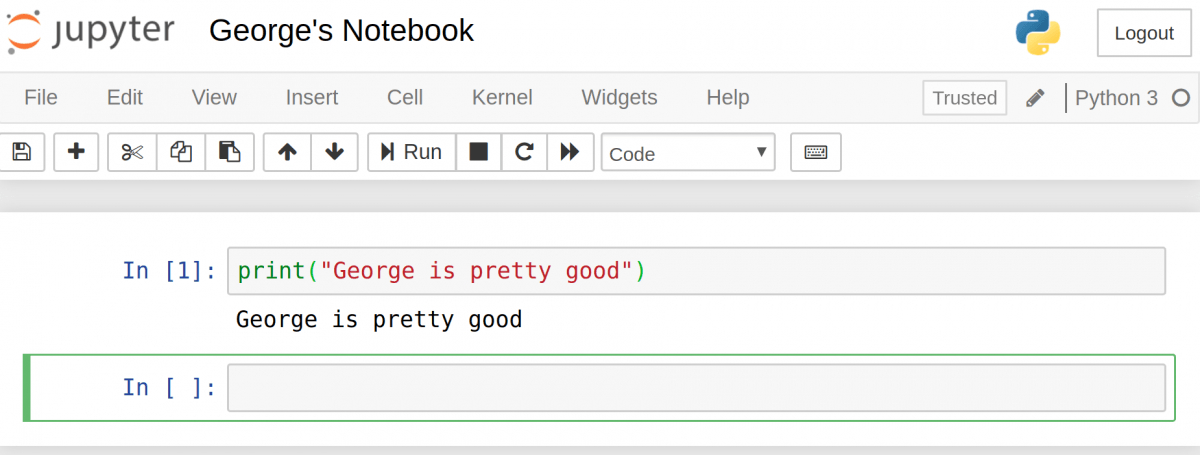Click into the empty code cell input
The image size is (1200, 455).
695,388
